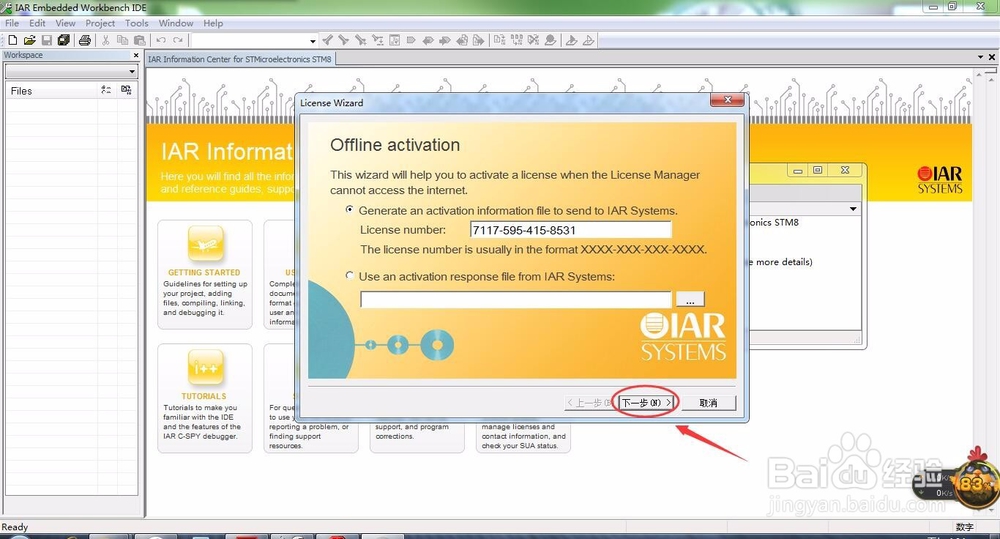Click the scrollbar up arrow of Information Center
The image size is (1000, 539).
pyautogui.click(x=979, y=76)
